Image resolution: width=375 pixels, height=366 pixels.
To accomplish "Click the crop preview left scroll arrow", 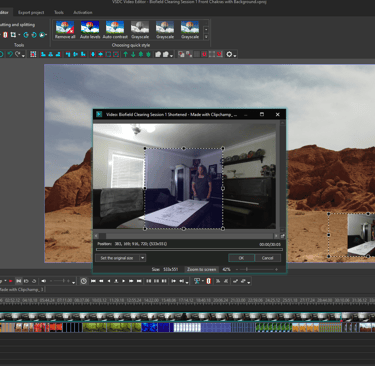I will (96, 236).
